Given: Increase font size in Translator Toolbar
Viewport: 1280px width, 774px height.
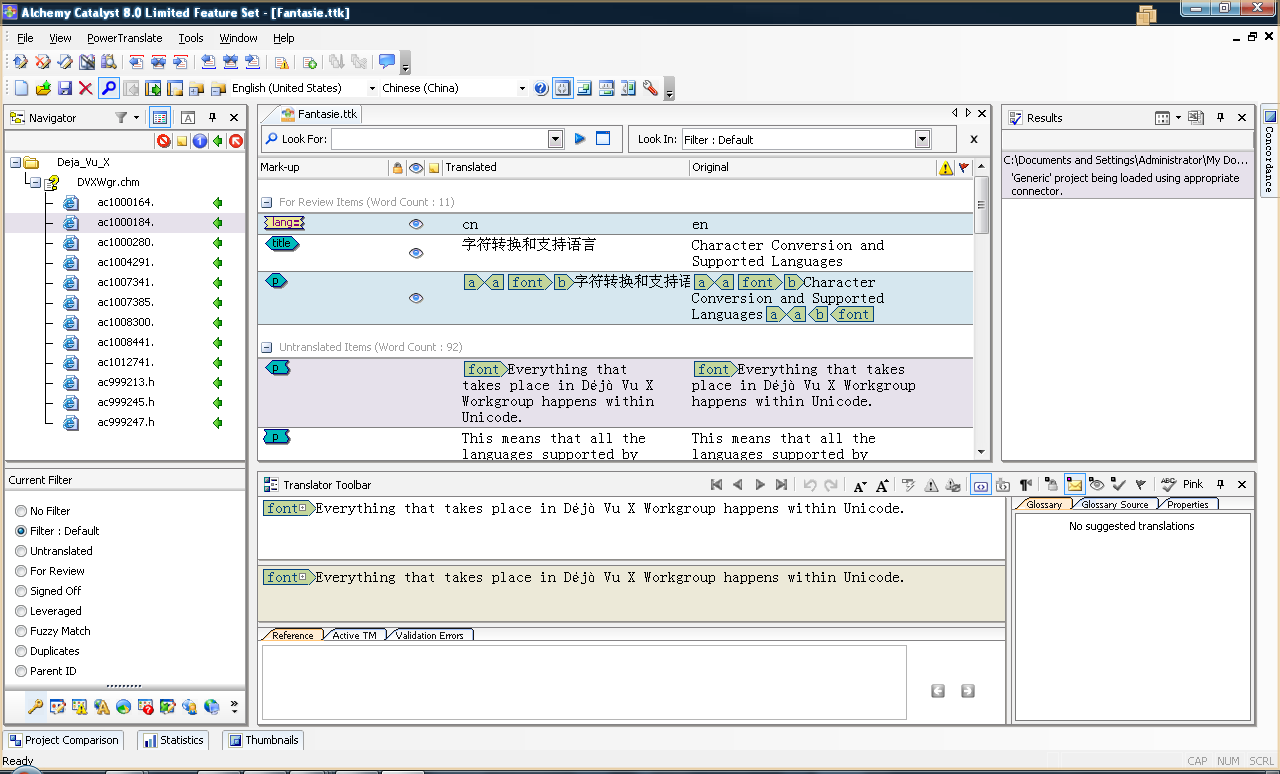Looking at the screenshot, I should tap(882, 485).
